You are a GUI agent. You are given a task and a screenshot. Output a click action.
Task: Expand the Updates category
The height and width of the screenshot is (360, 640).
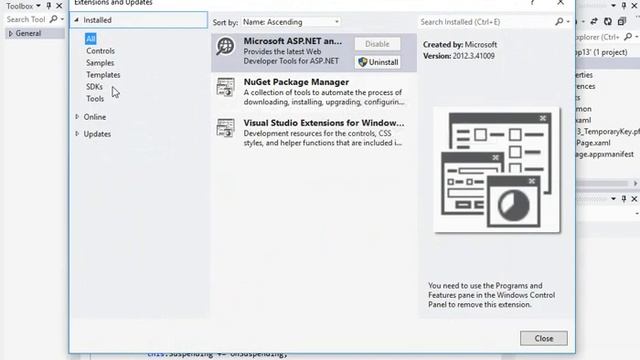(x=77, y=134)
